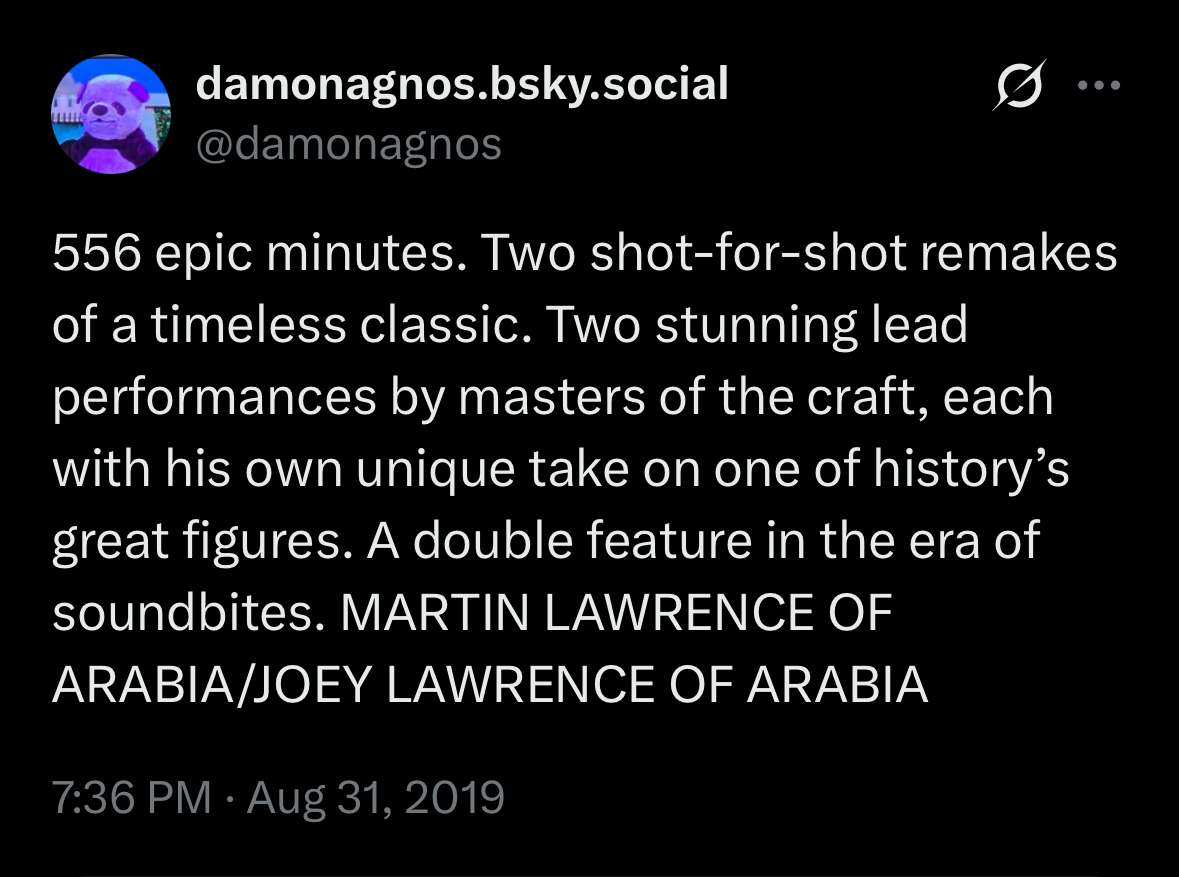The image size is (1179, 877).
Task: Open the damonagnos.bsky.social display name profile
Action: (461, 84)
